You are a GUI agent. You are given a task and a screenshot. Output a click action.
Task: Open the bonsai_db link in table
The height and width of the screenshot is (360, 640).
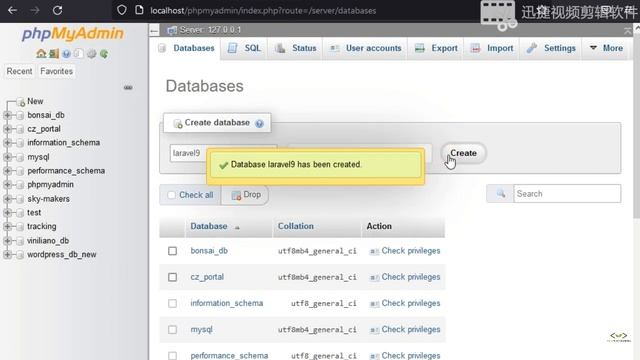(x=209, y=251)
